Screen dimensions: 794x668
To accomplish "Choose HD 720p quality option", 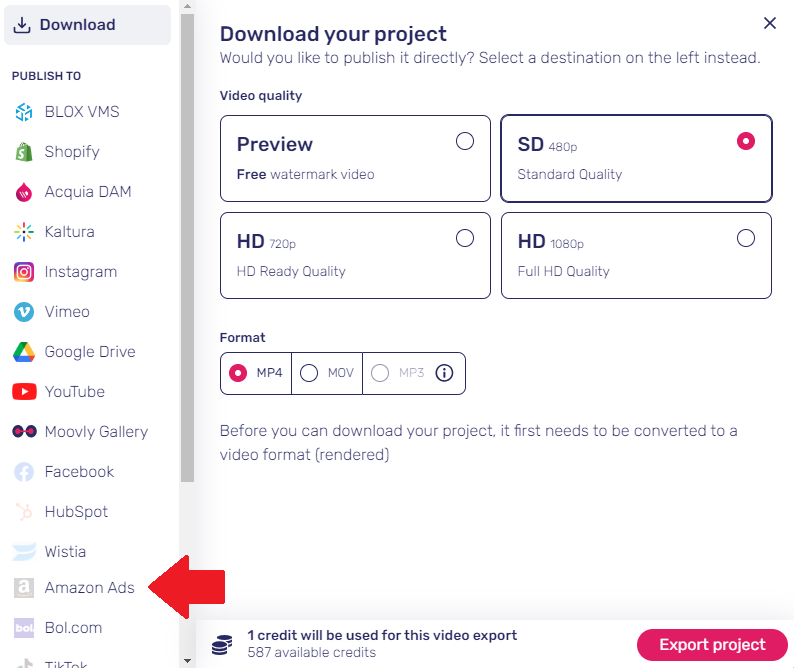I will (355, 255).
